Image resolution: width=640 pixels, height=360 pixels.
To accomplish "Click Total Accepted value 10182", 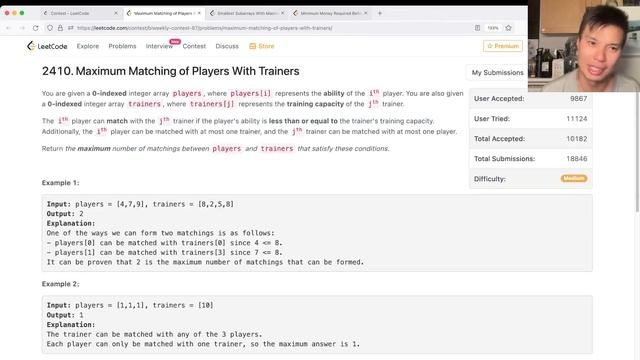I will (576, 139).
